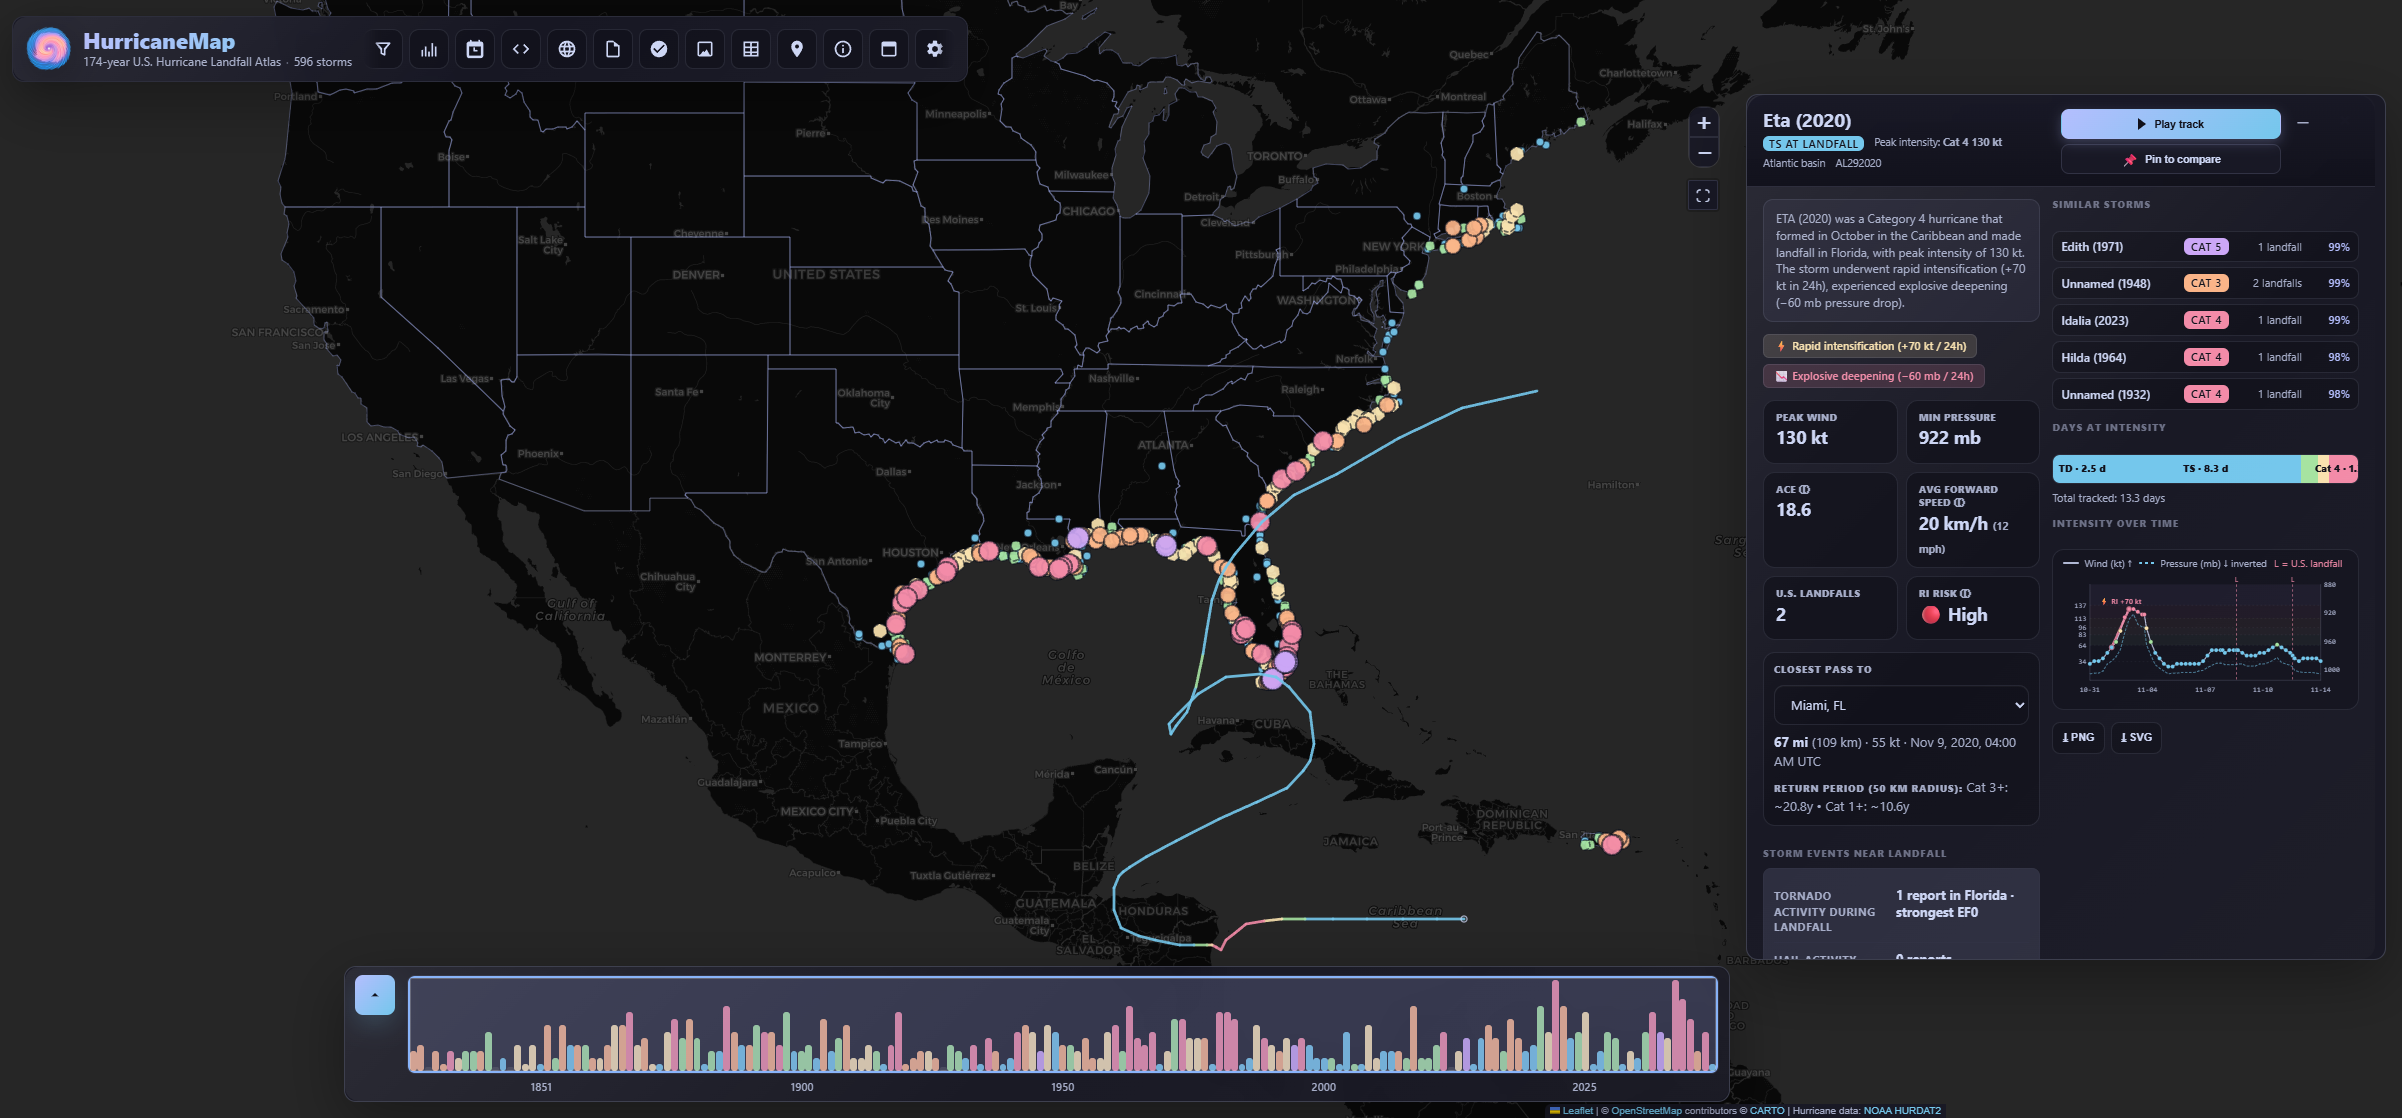Open the settings gear icon
Screen dimensions: 2402x1118
coord(935,49)
